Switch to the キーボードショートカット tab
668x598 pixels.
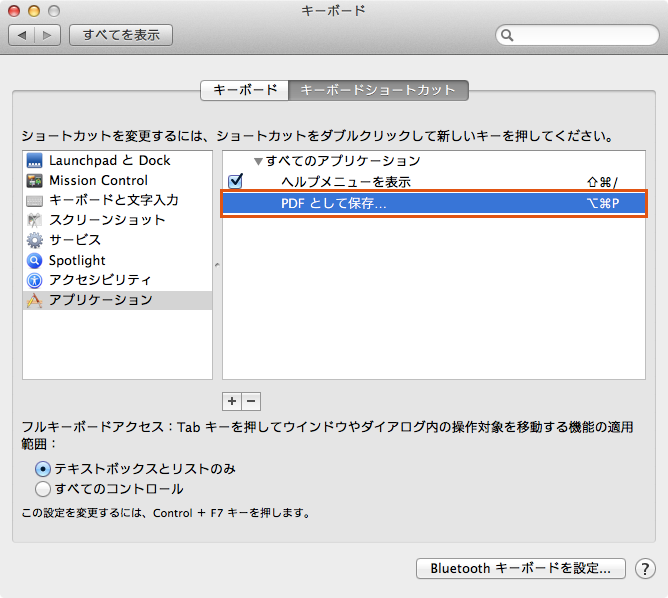point(378,90)
